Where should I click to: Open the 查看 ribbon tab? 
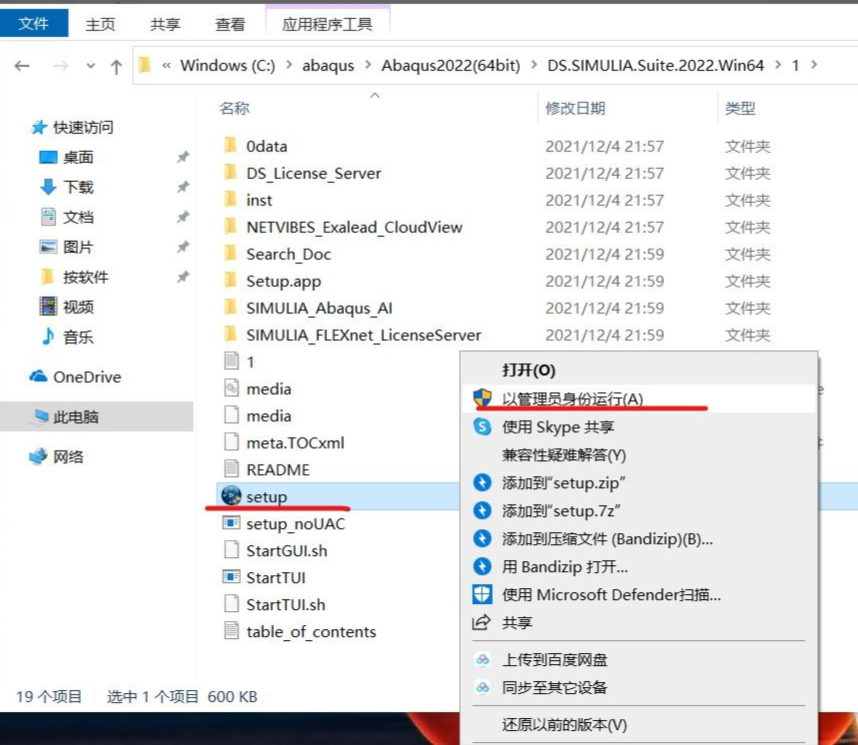click(230, 25)
